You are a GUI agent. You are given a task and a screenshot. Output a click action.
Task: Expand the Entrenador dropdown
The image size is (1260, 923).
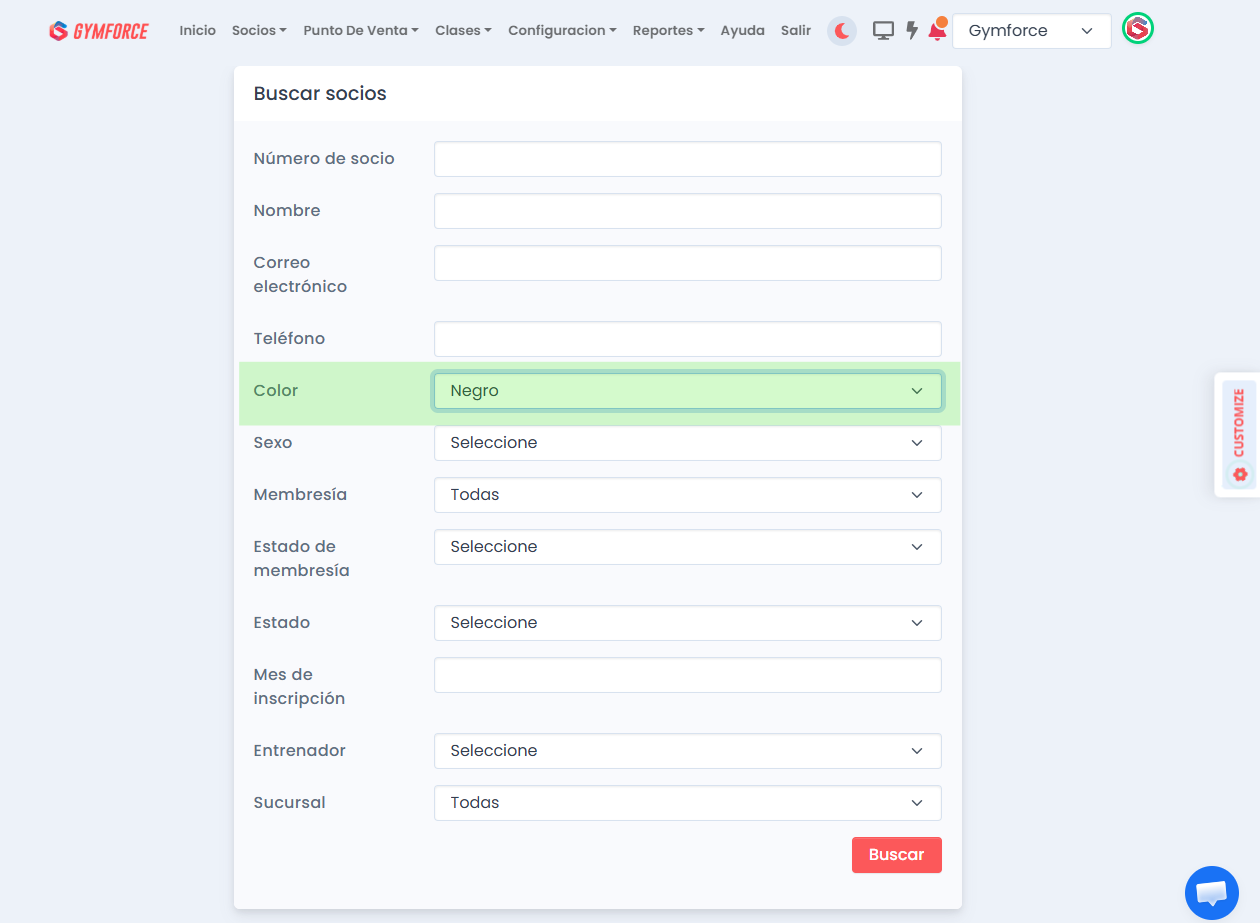687,751
